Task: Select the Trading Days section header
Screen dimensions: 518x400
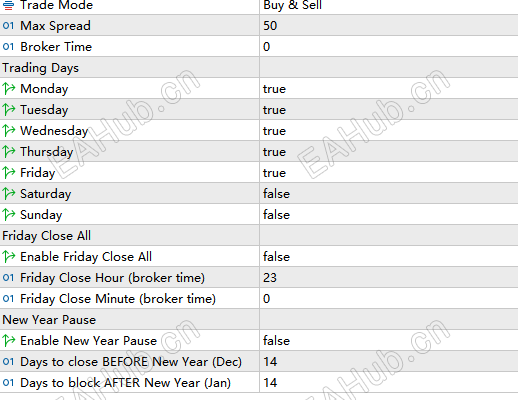Action: 259,68
